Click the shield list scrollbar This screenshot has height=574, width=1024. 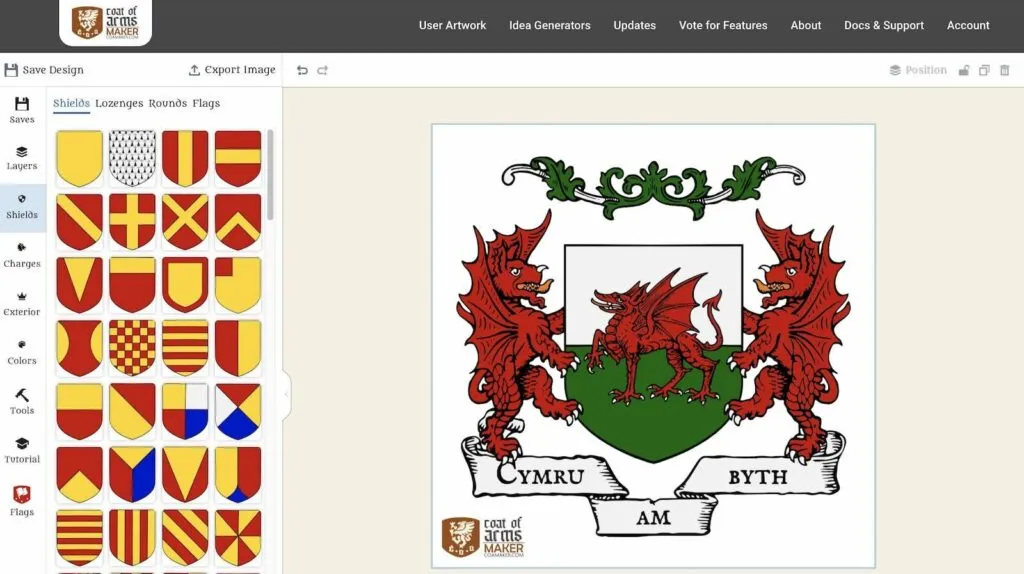[x=270, y=174]
